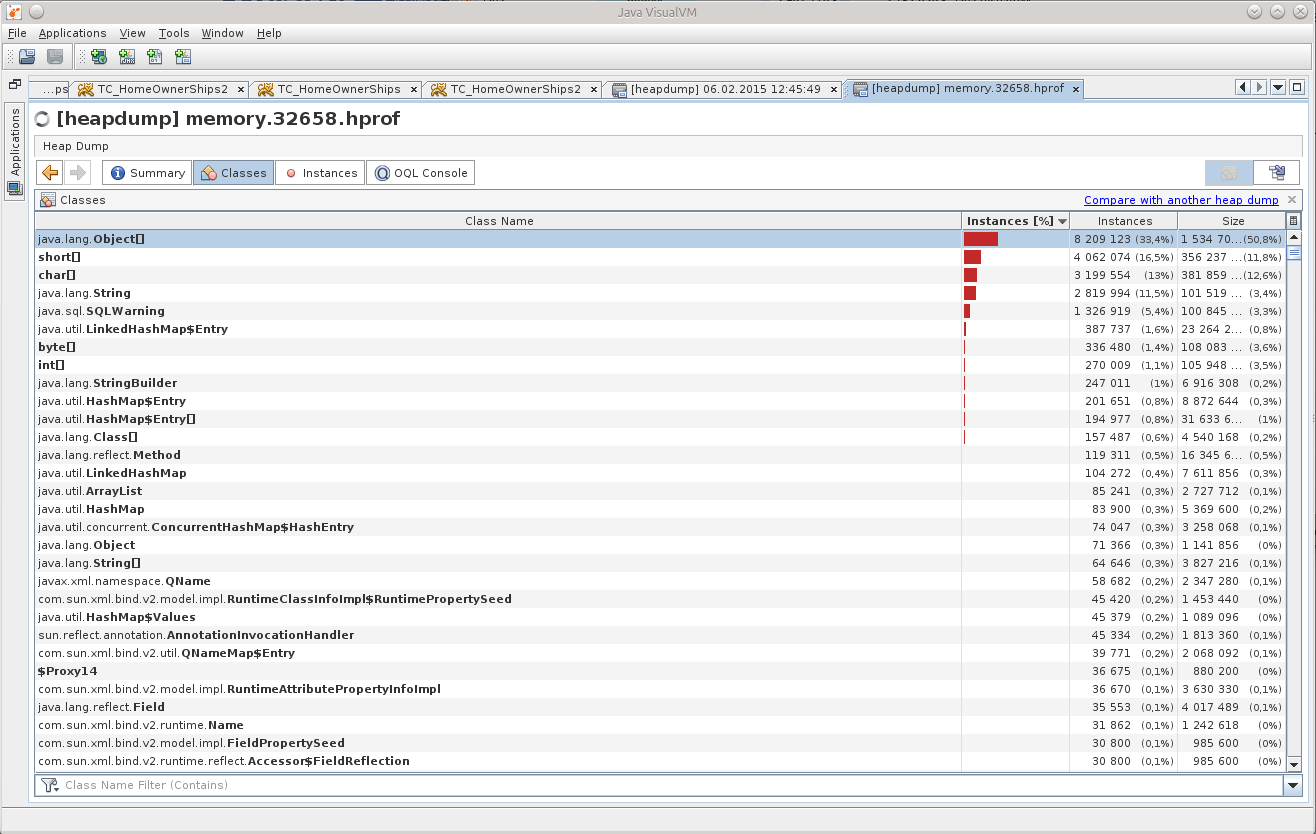Sort by the Instances column header
Screen dimensions: 1316x834
coord(1124,221)
